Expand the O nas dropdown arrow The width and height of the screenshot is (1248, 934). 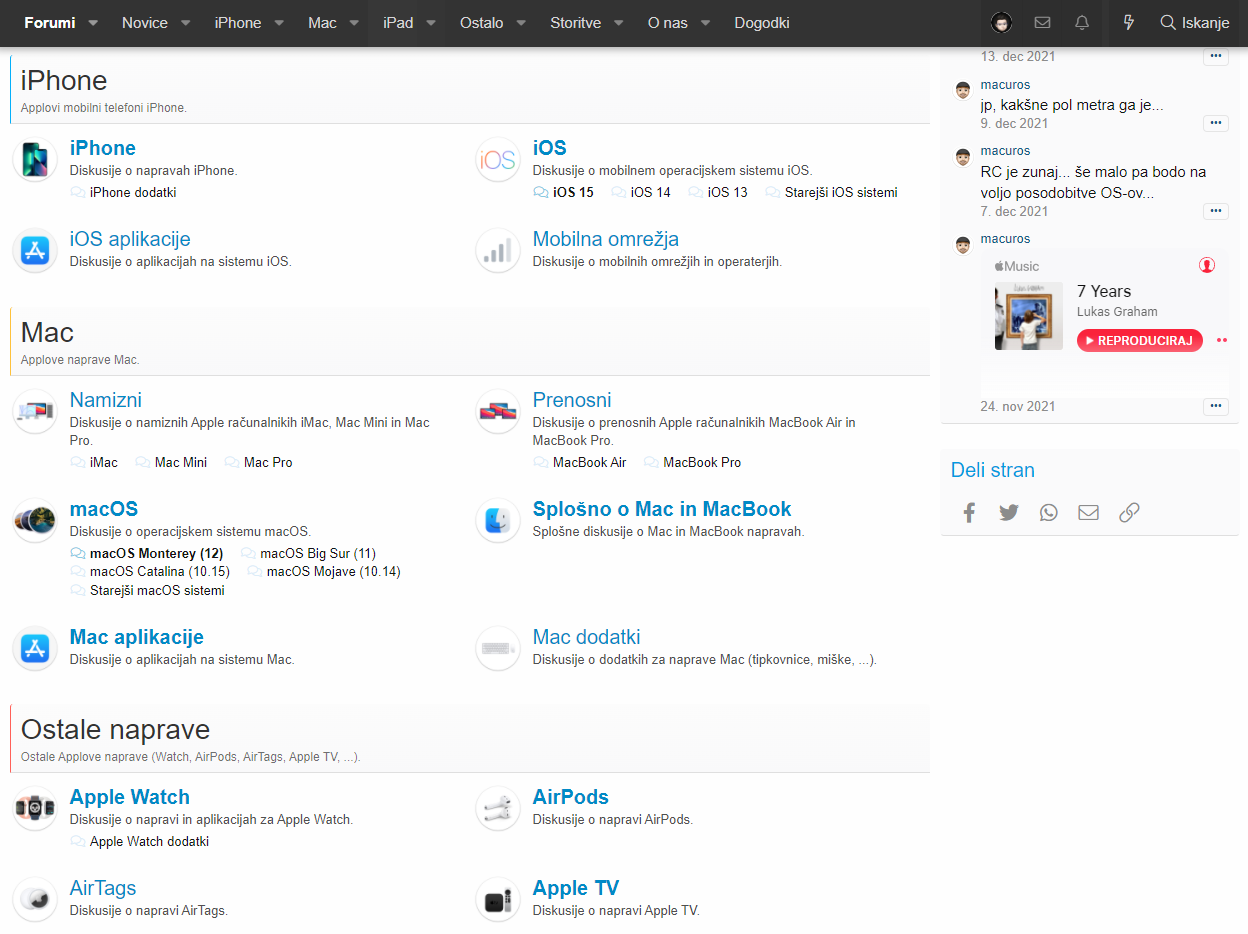[705, 23]
